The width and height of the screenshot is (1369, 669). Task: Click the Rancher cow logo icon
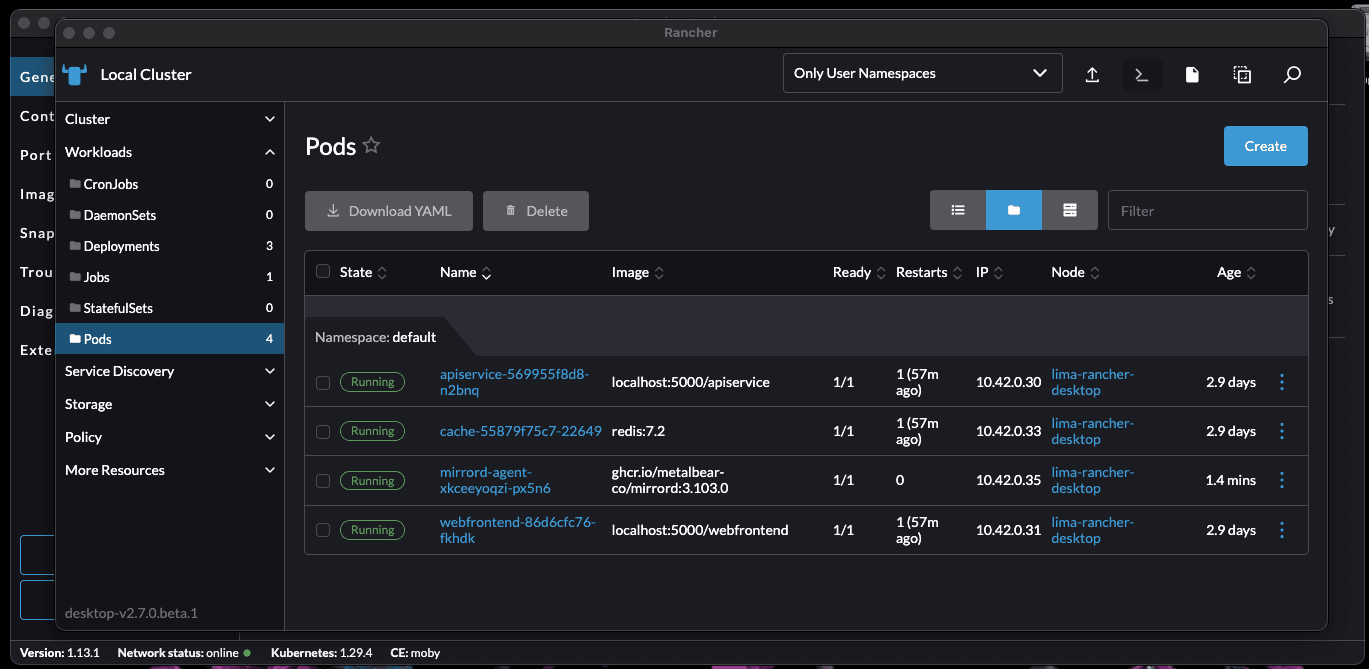[75, 74]
